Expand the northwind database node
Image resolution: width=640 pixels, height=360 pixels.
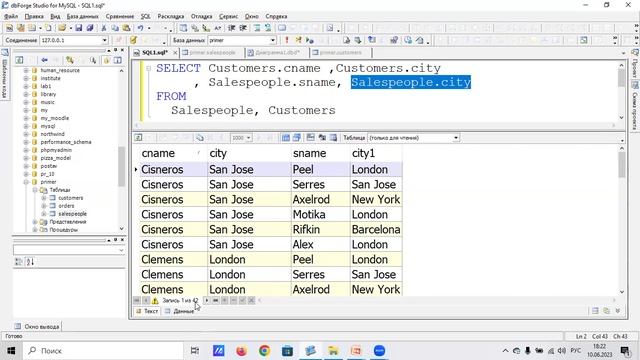coord(26,134)
